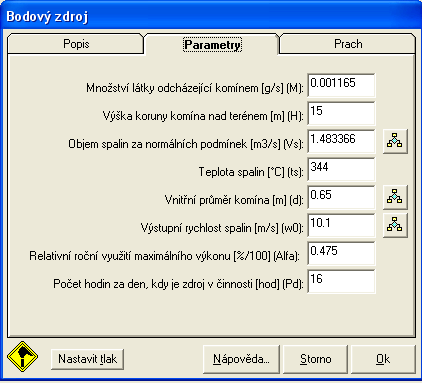Focus the chimney height field with 15
422x383 pixels.
[341, 113]
